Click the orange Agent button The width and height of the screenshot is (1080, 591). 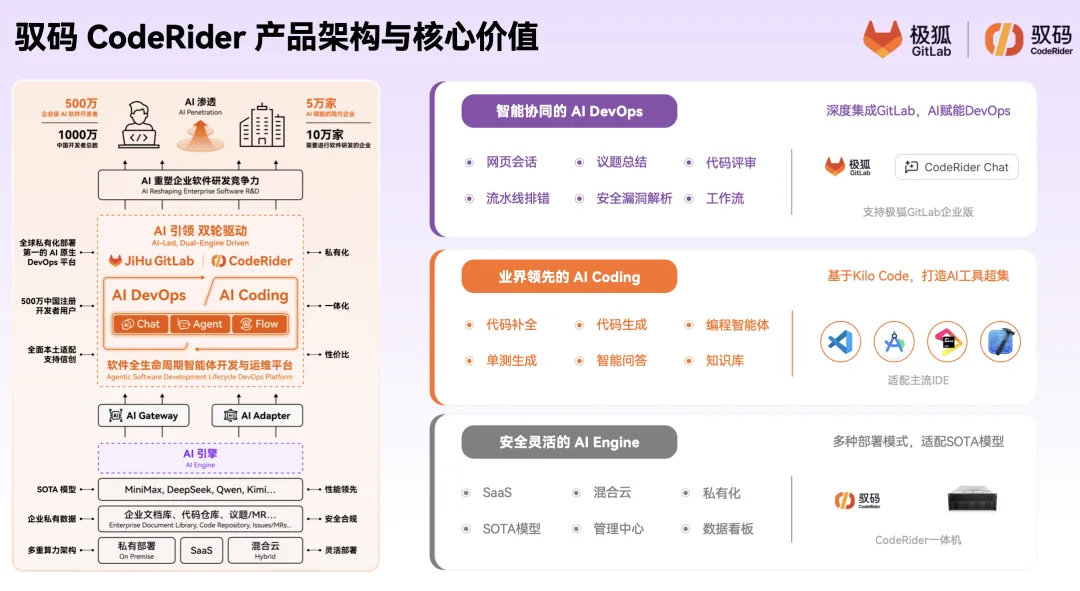199,324
